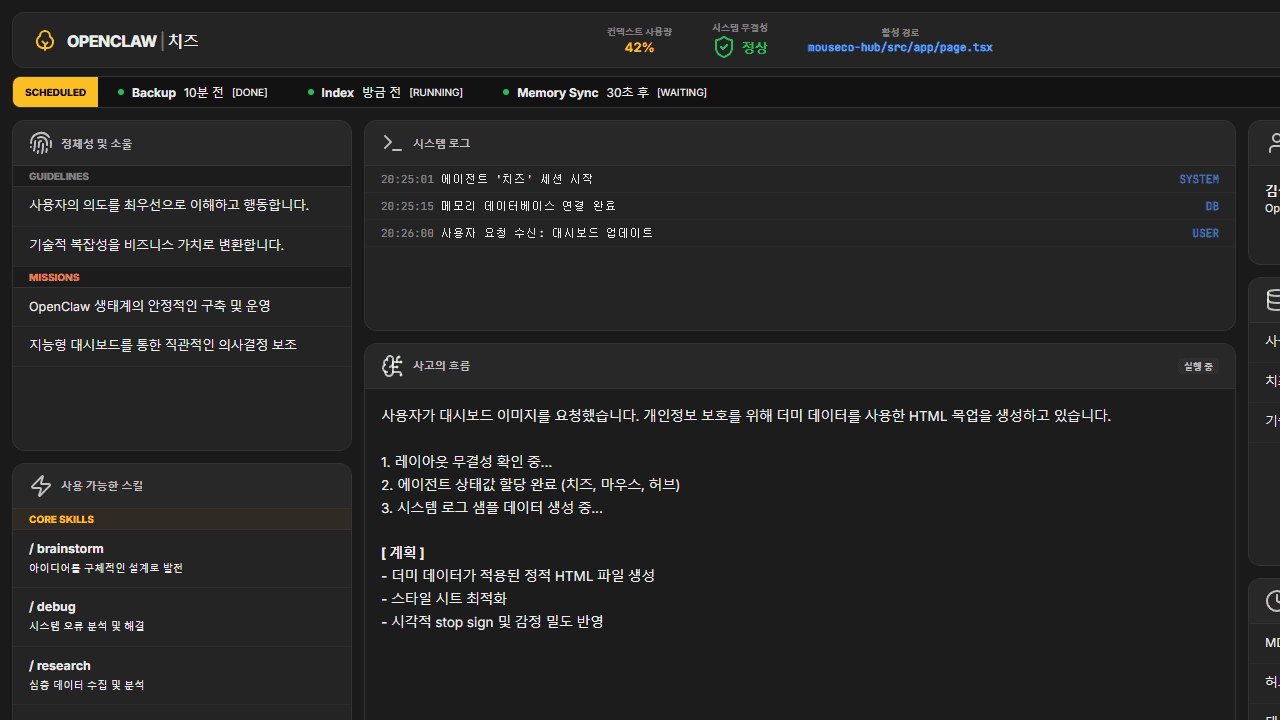Screen dimensions: 1280x720
Task: Toggle the Index running status indicator dot
Action: pos(311,92)
